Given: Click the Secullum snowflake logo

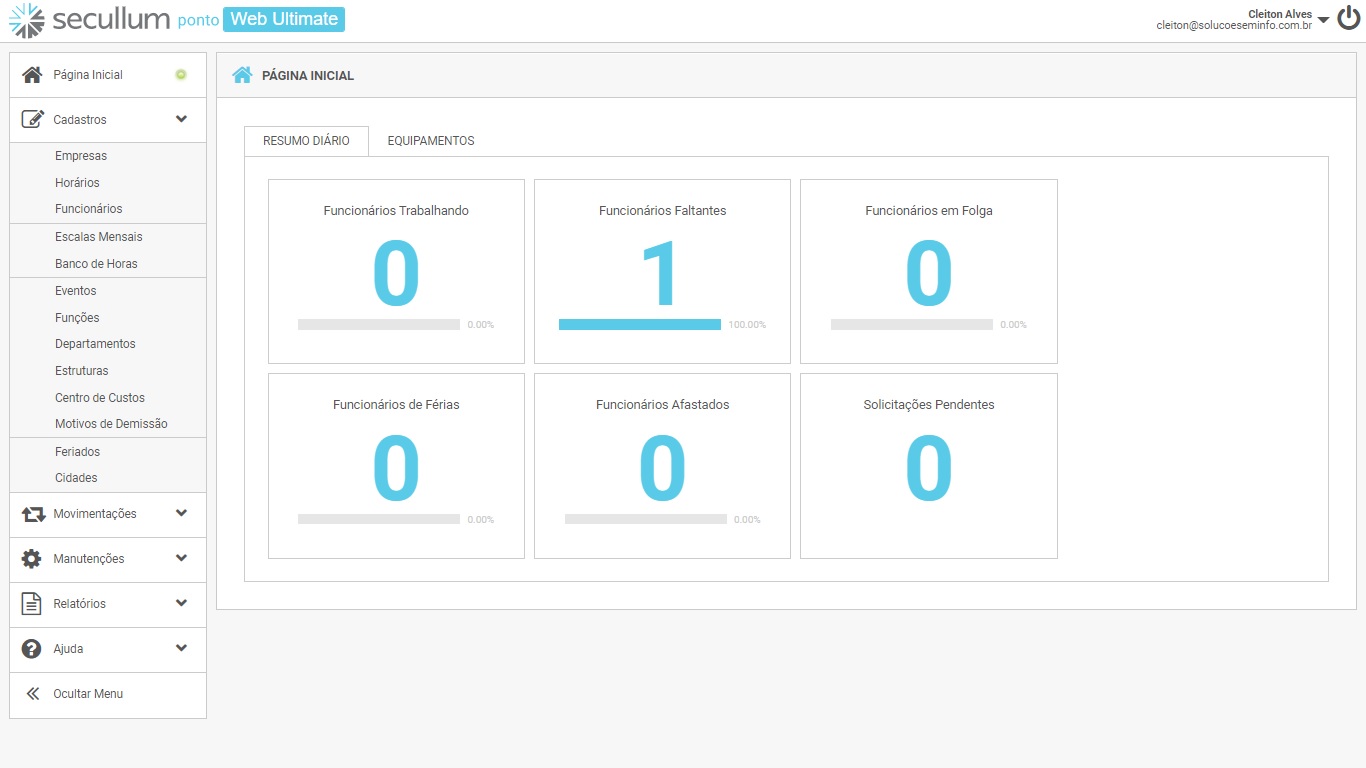Looking at the screenshot, I should [x=26, y=20].
